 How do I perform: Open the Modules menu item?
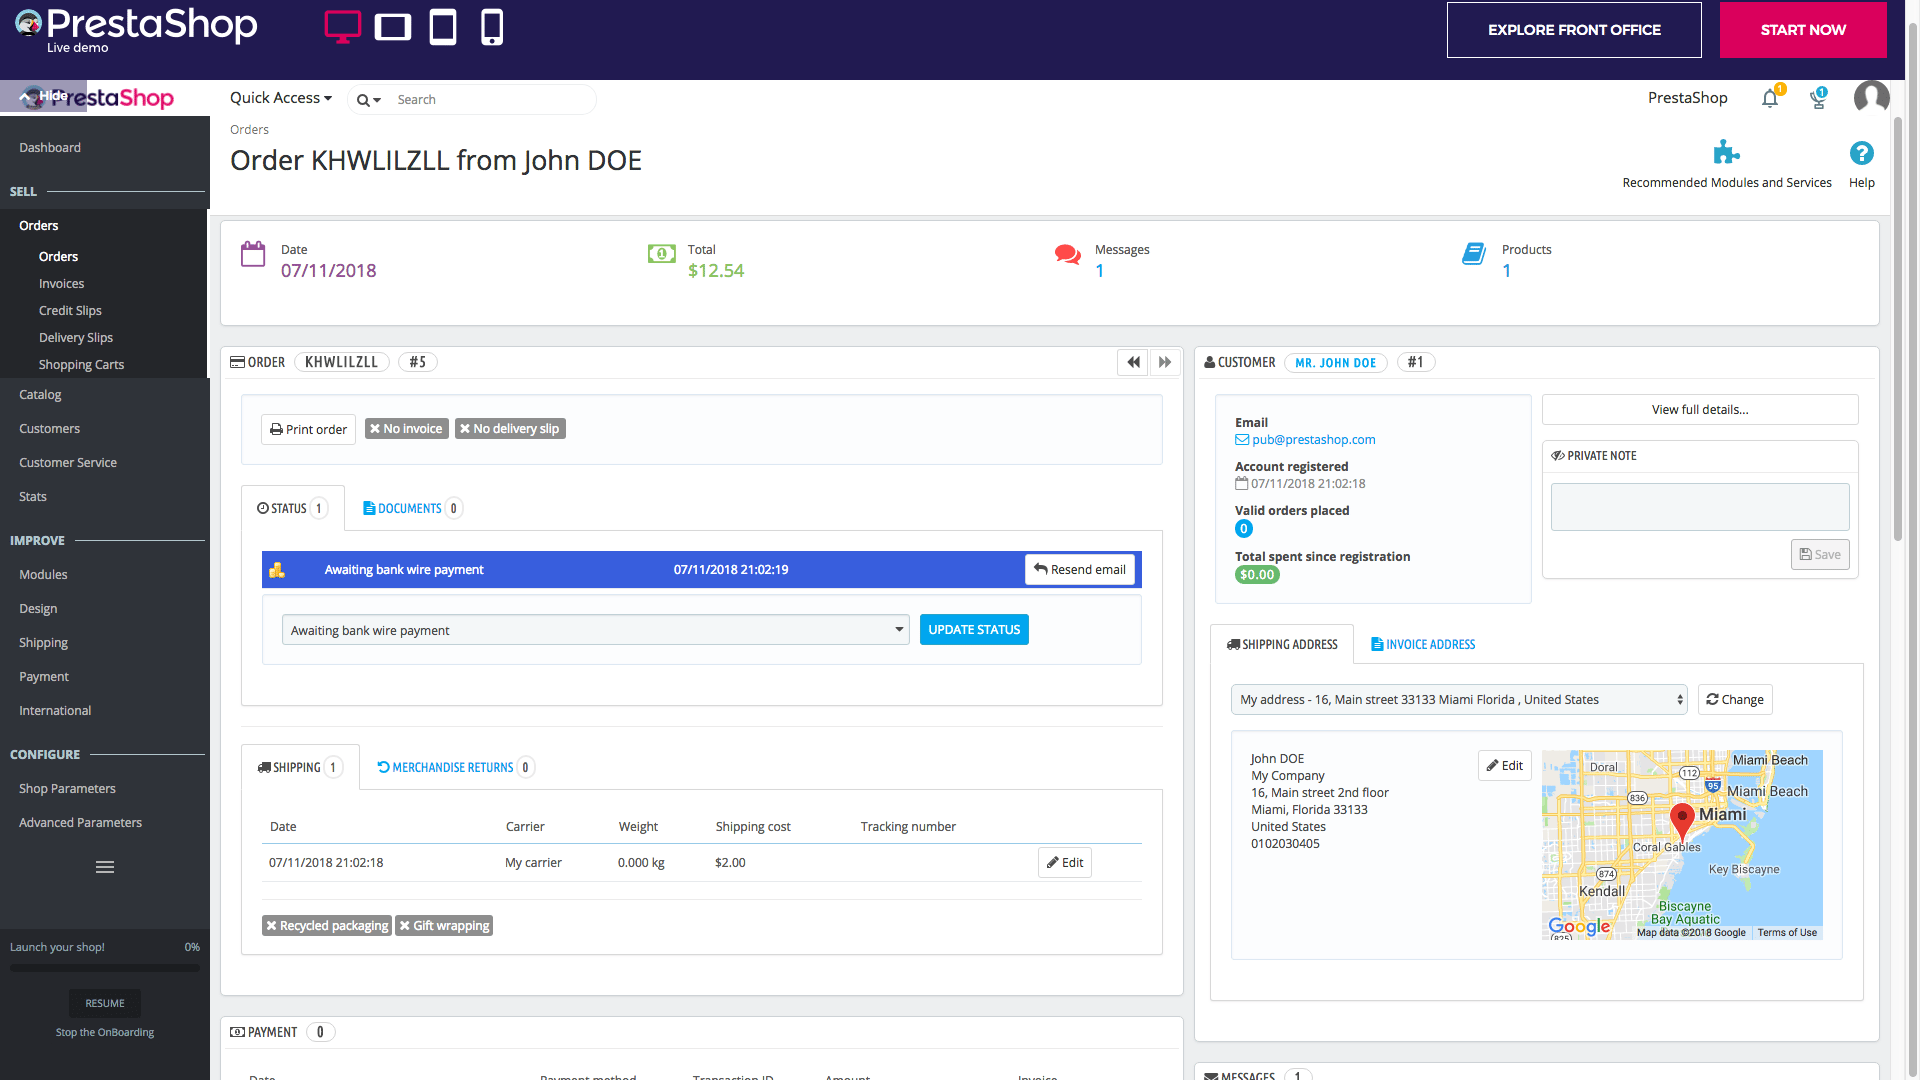pyautogui.click(x=43, y=575)
